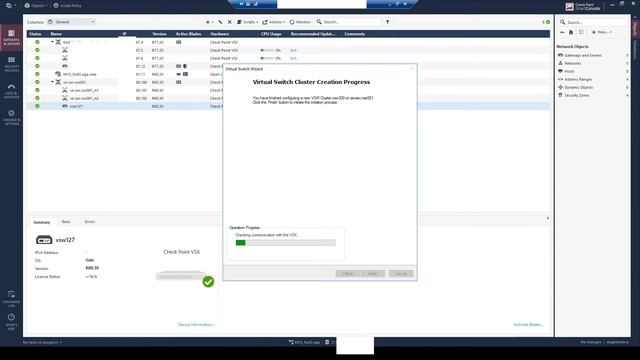Open the Objects menu
The height and width of the screenshot is (360, 640).
pyautogui.click(x=36, y=6)
